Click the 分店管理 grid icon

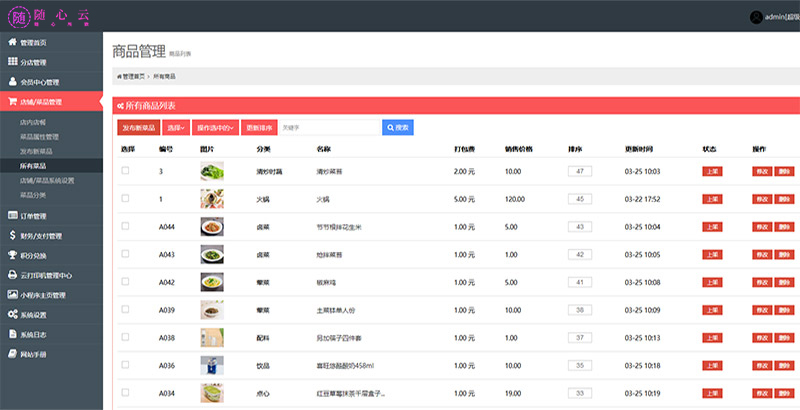(x=12, y=62)
